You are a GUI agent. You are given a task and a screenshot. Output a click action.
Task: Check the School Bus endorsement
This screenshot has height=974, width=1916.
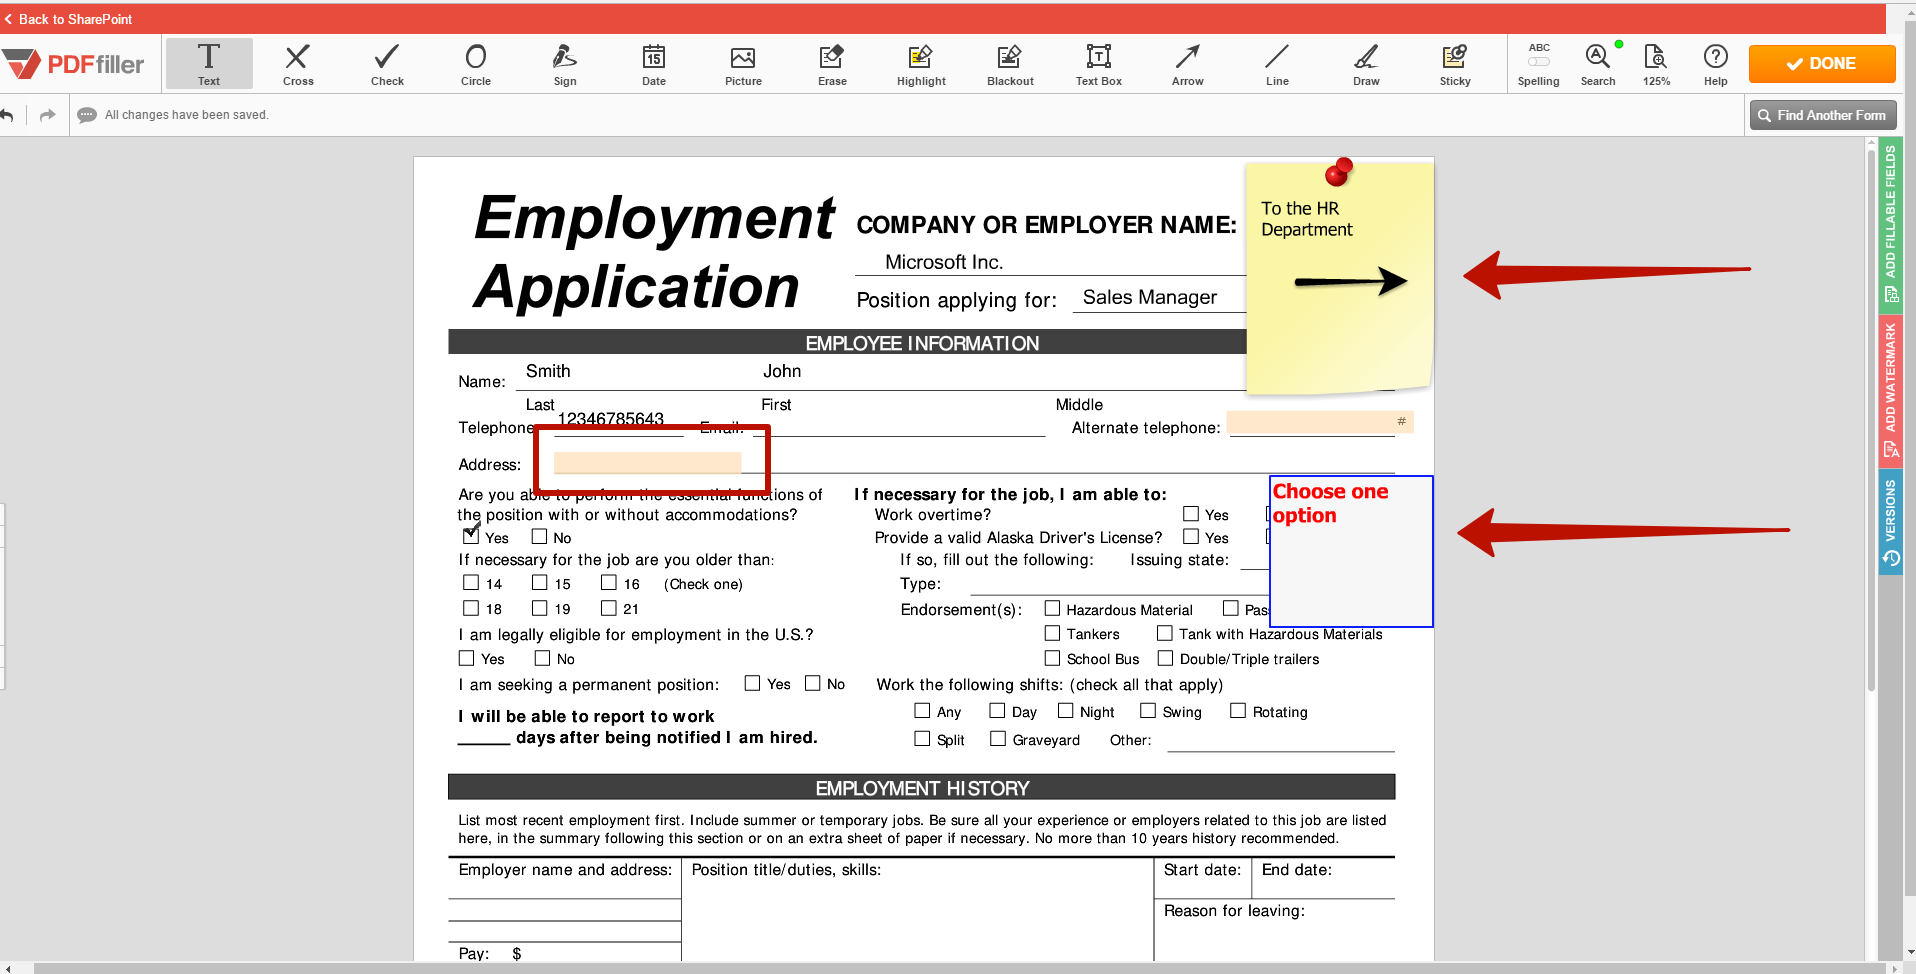click(1052, 658)
